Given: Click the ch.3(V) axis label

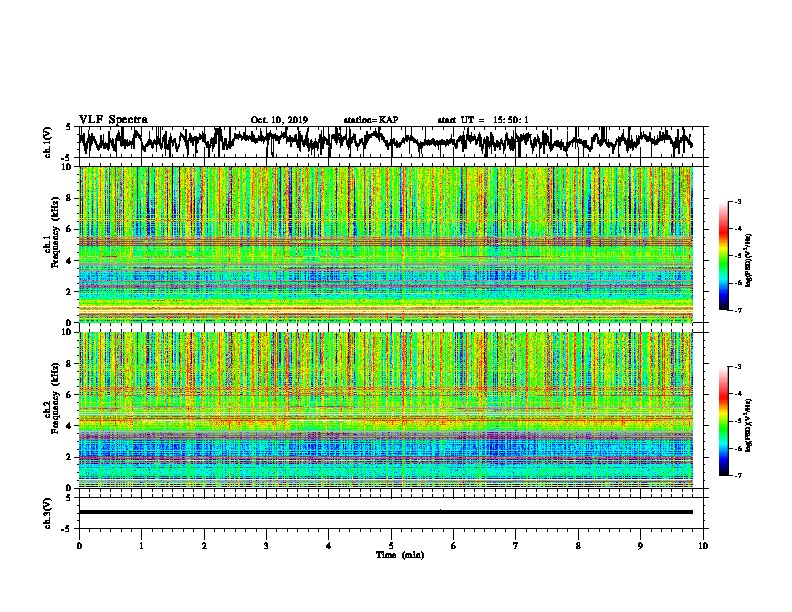Looking at the screenshot, I should point(48,513).
